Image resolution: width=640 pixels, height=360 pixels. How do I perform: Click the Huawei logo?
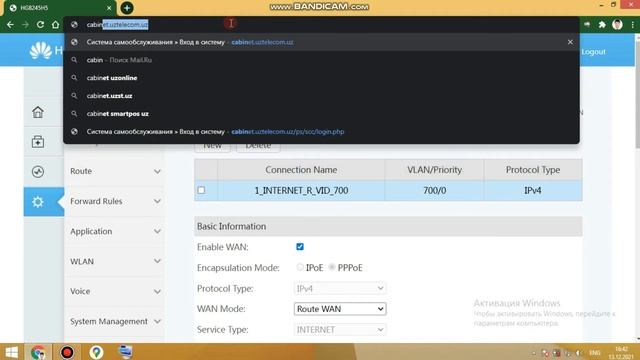pos(41,51)
